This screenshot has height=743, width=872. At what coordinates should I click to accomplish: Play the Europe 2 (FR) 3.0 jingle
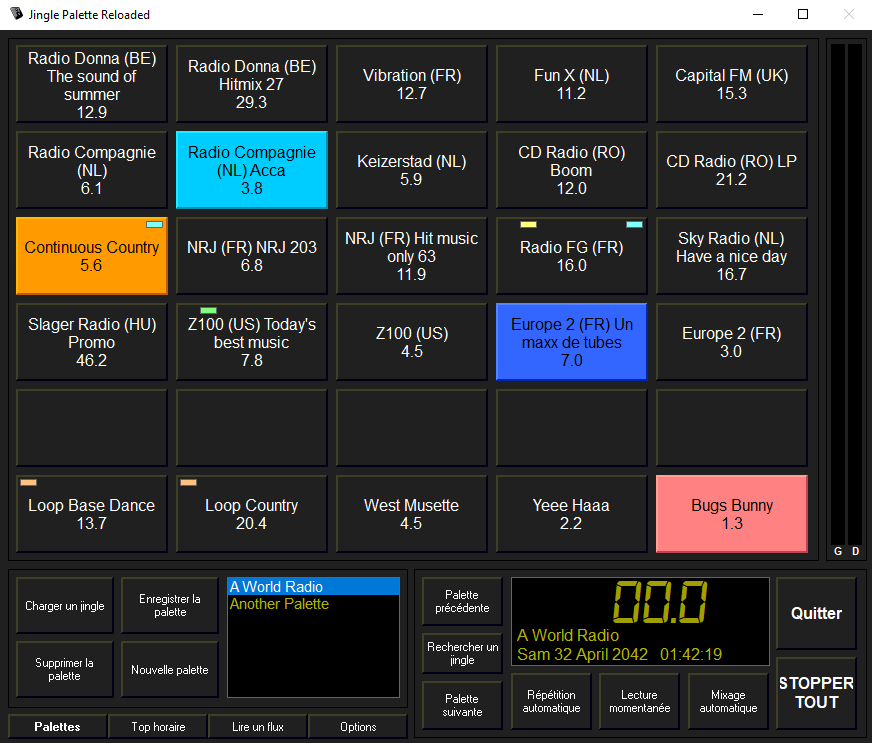732,342
